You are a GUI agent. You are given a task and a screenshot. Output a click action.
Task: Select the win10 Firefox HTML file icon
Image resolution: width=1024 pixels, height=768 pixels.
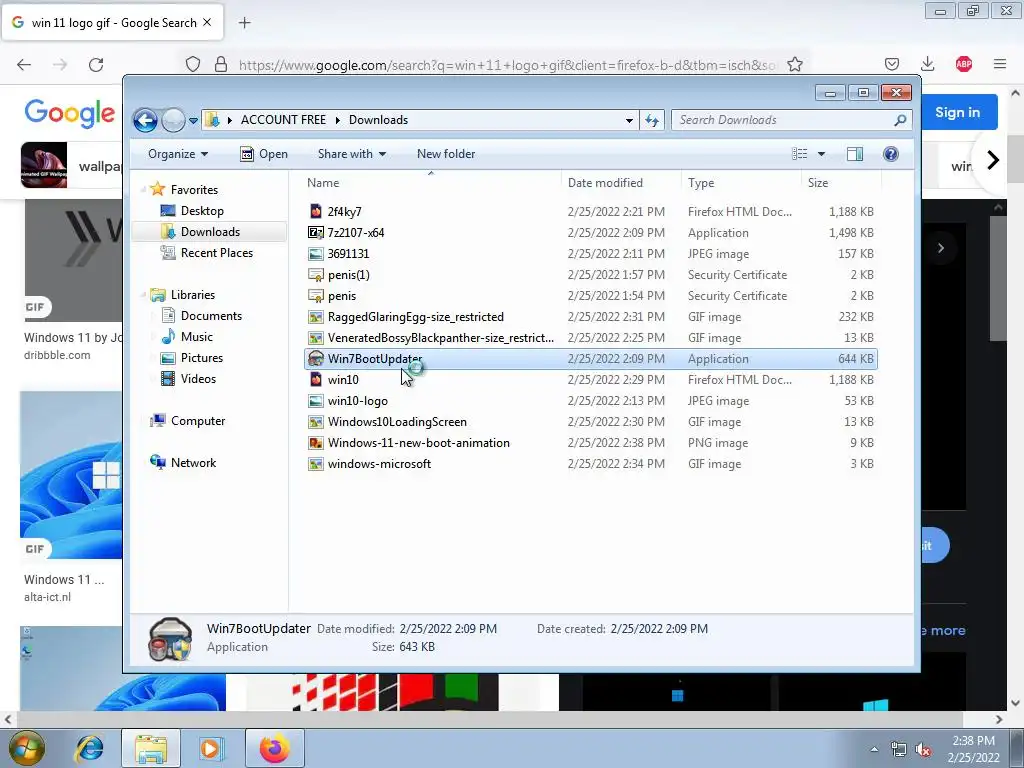[x=316, y=379]
